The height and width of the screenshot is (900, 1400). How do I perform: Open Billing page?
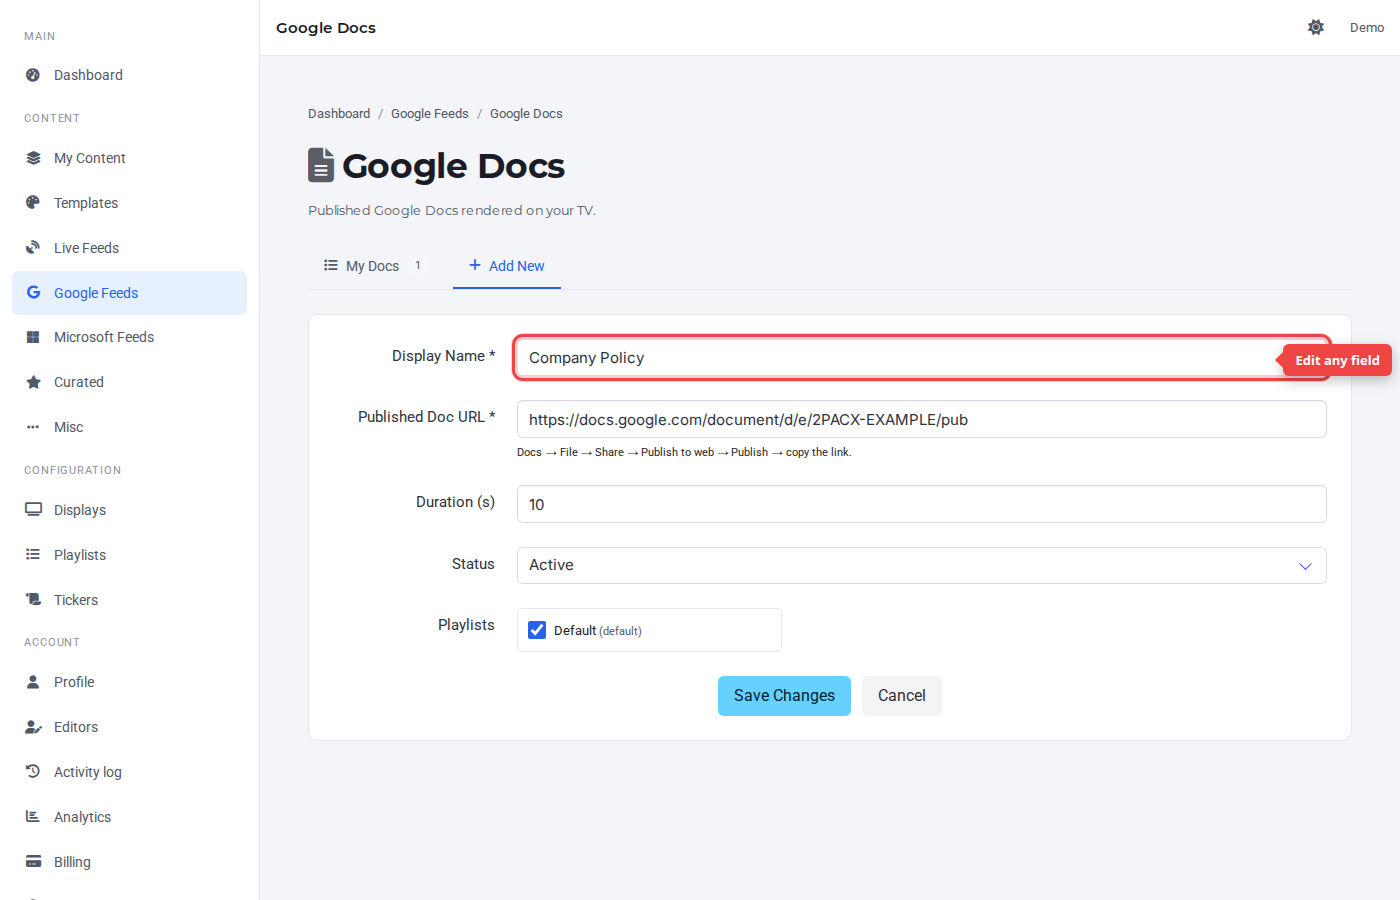point(129,862)
